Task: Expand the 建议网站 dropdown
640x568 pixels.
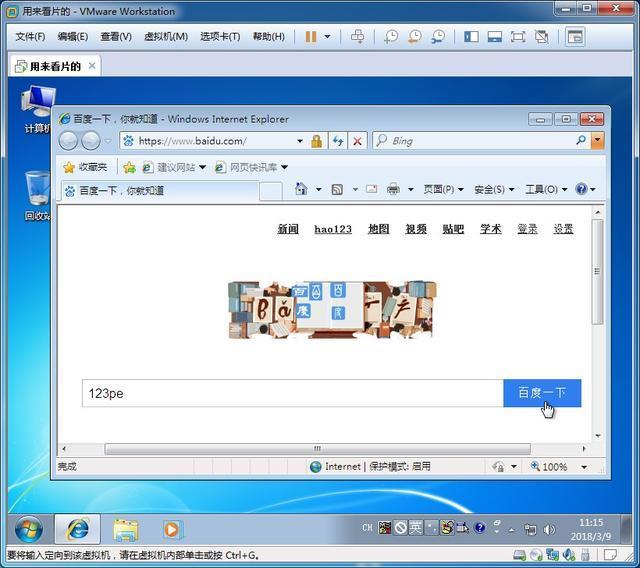Action: [x=202, y=167]
